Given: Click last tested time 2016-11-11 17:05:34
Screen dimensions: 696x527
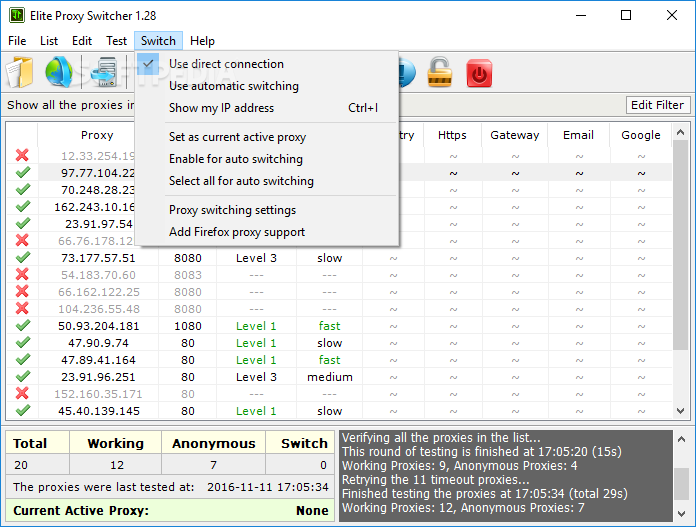Looking at the screenshot, I should [x=268, y=487].
